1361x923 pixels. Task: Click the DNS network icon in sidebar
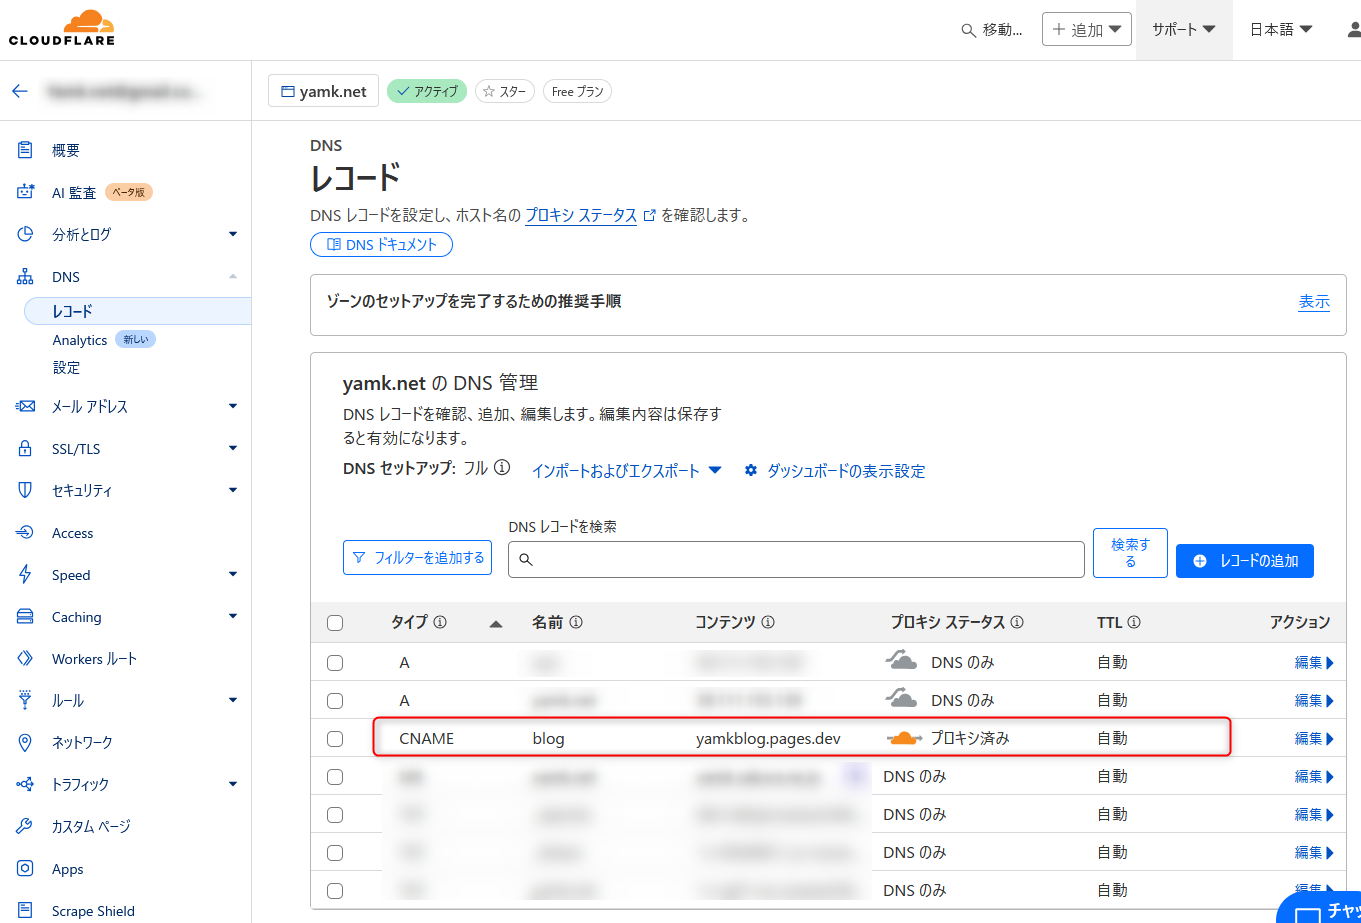pyautogui.click(x=26, y=277)
